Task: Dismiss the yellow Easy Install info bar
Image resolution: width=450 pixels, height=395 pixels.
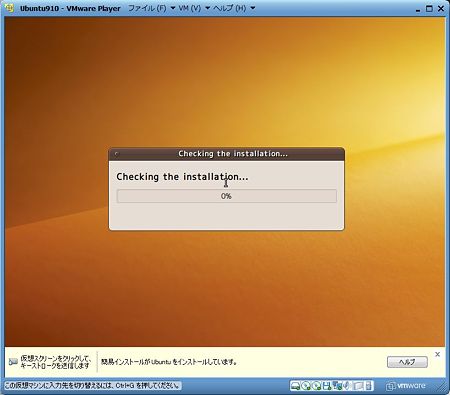Action: 438,354
